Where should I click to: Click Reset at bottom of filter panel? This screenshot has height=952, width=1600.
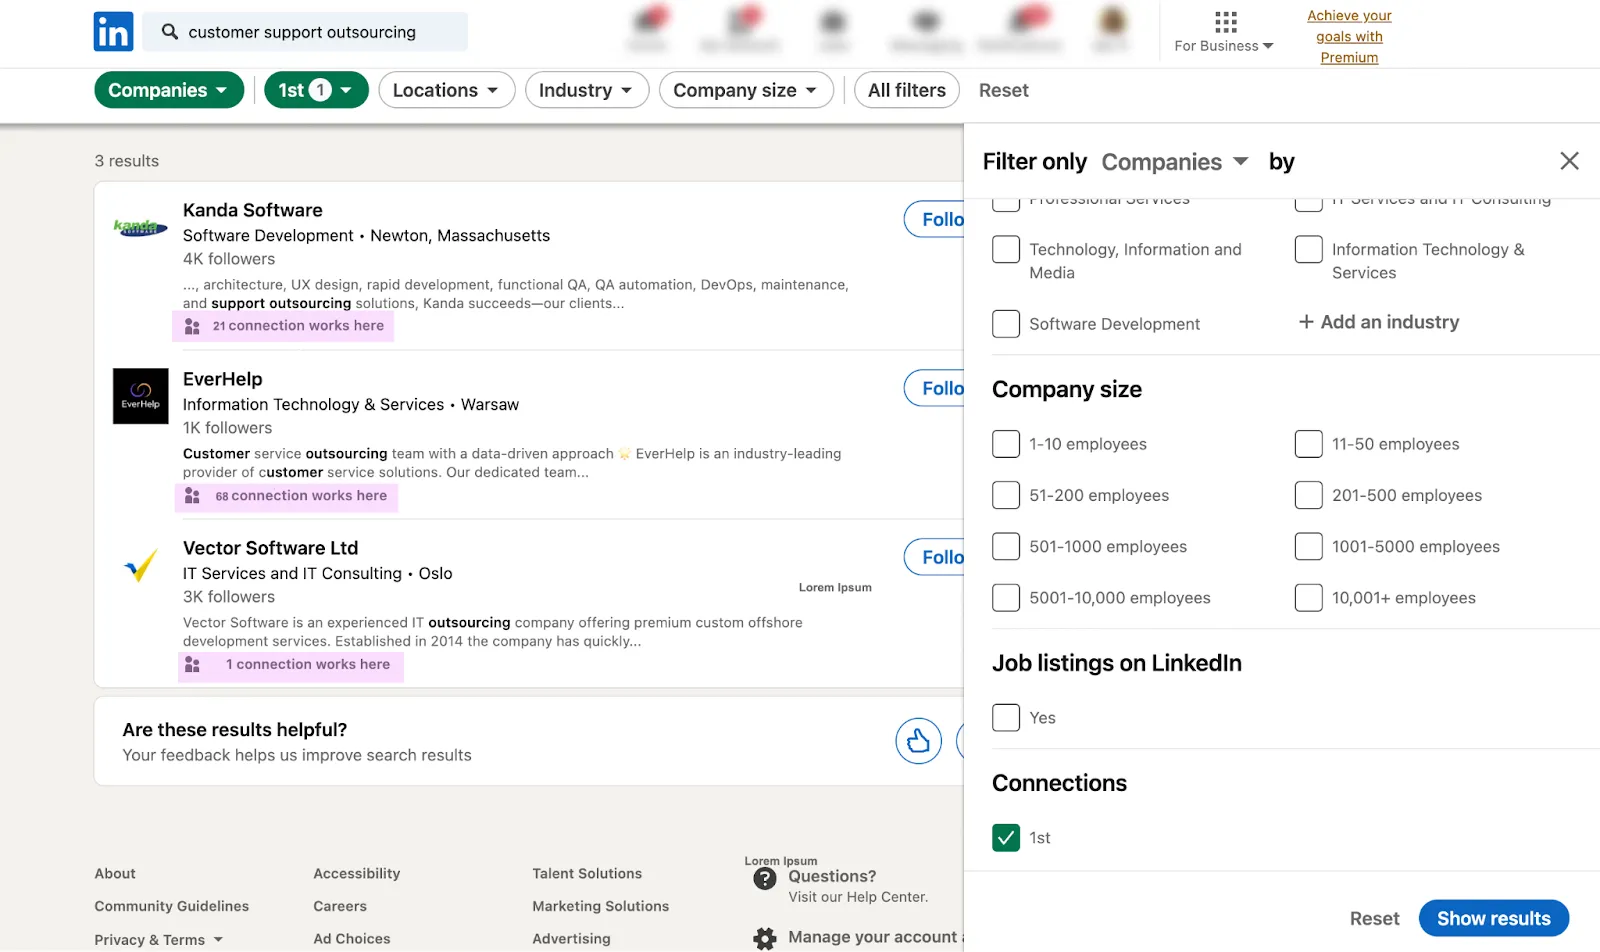click(1375, 919)
